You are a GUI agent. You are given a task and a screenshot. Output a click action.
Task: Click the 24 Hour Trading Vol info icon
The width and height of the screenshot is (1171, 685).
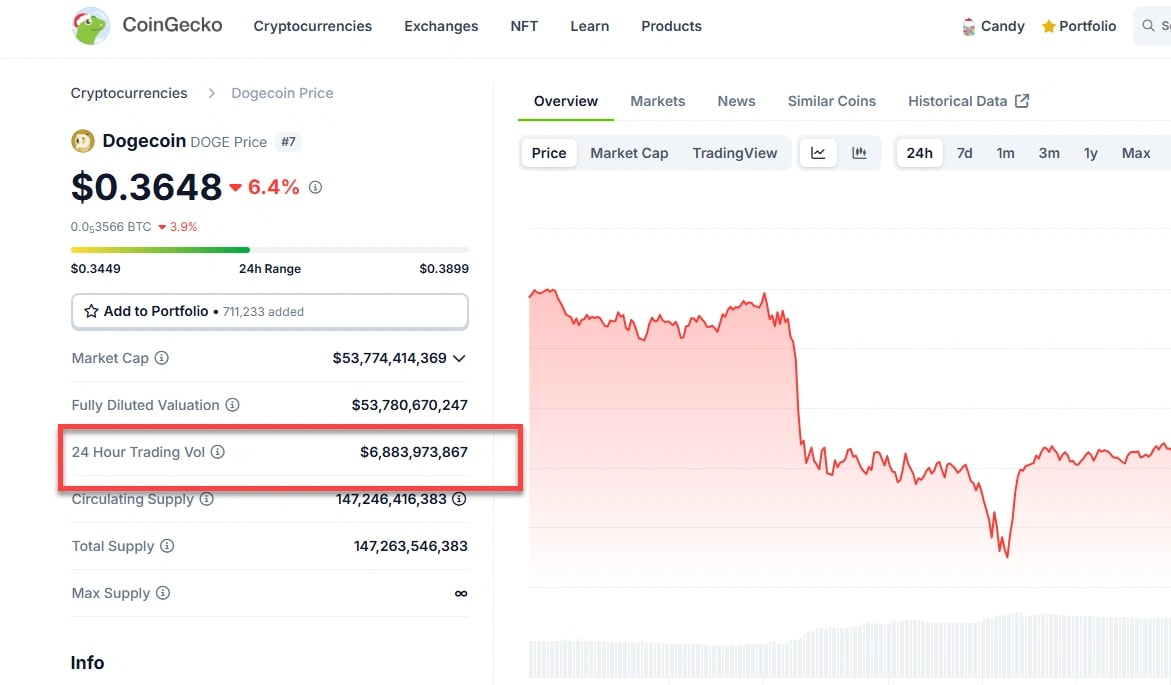tap(218, 452)
